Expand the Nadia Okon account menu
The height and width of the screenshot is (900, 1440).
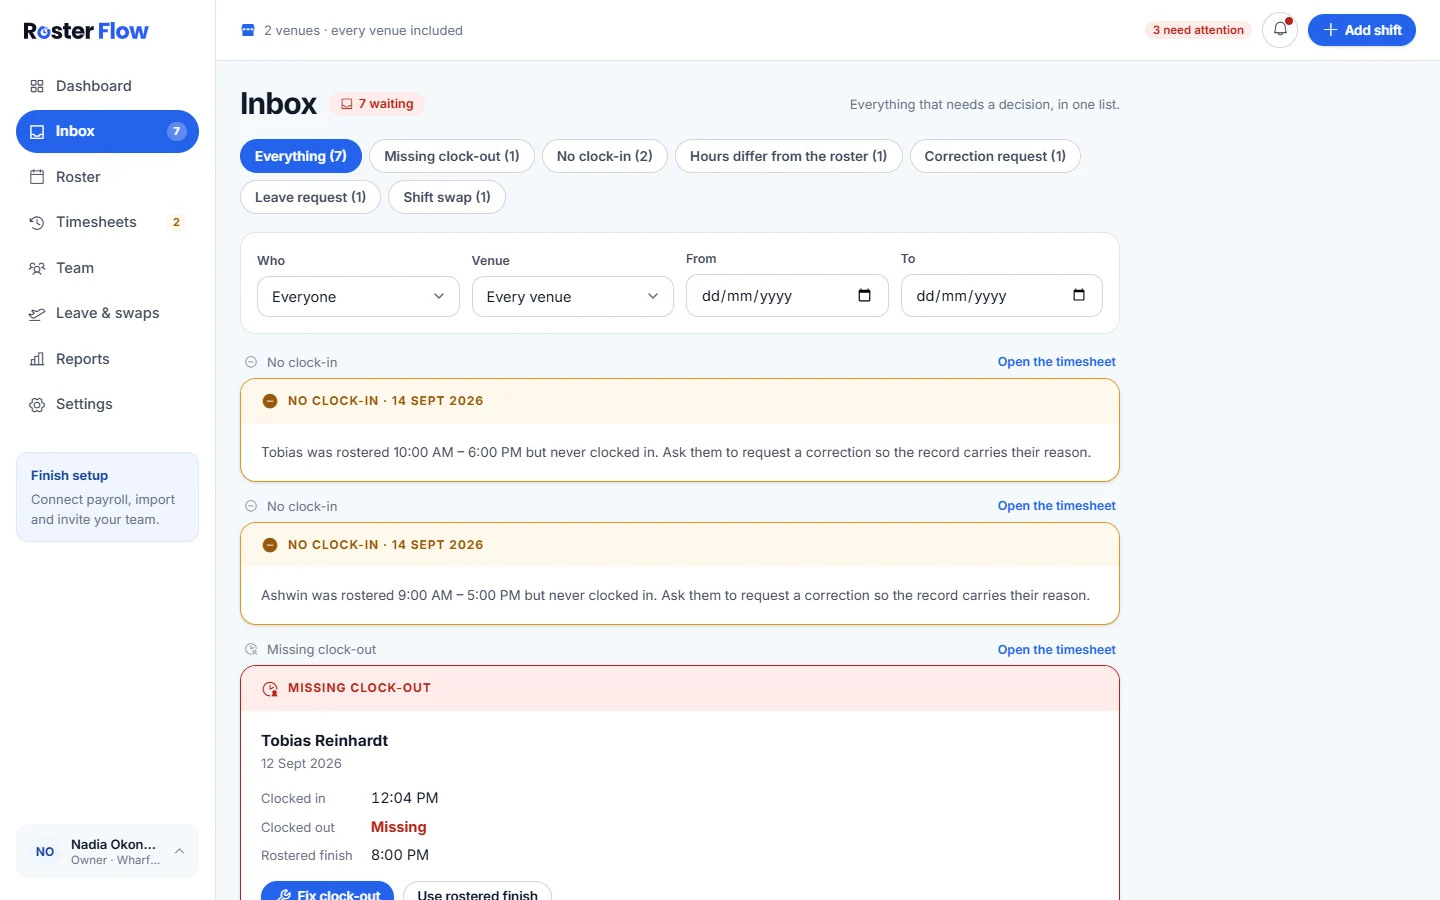(x=107, y=851)
